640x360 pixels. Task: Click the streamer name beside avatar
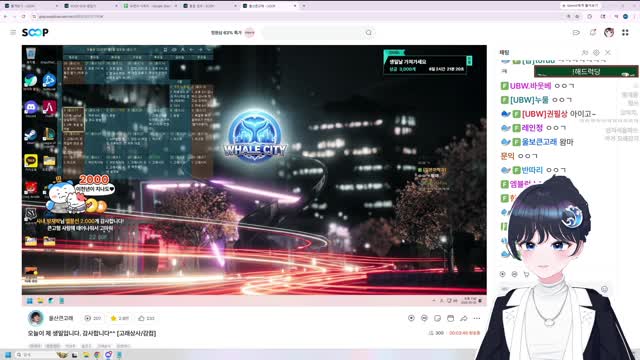coord(61,318)
